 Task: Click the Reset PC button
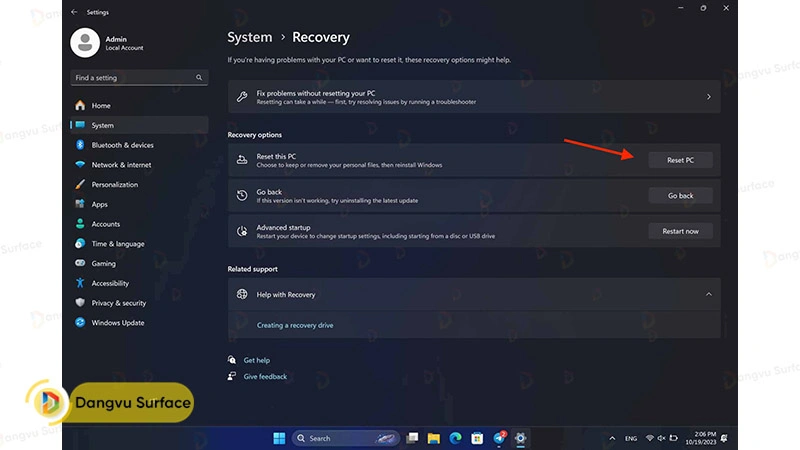680,160
